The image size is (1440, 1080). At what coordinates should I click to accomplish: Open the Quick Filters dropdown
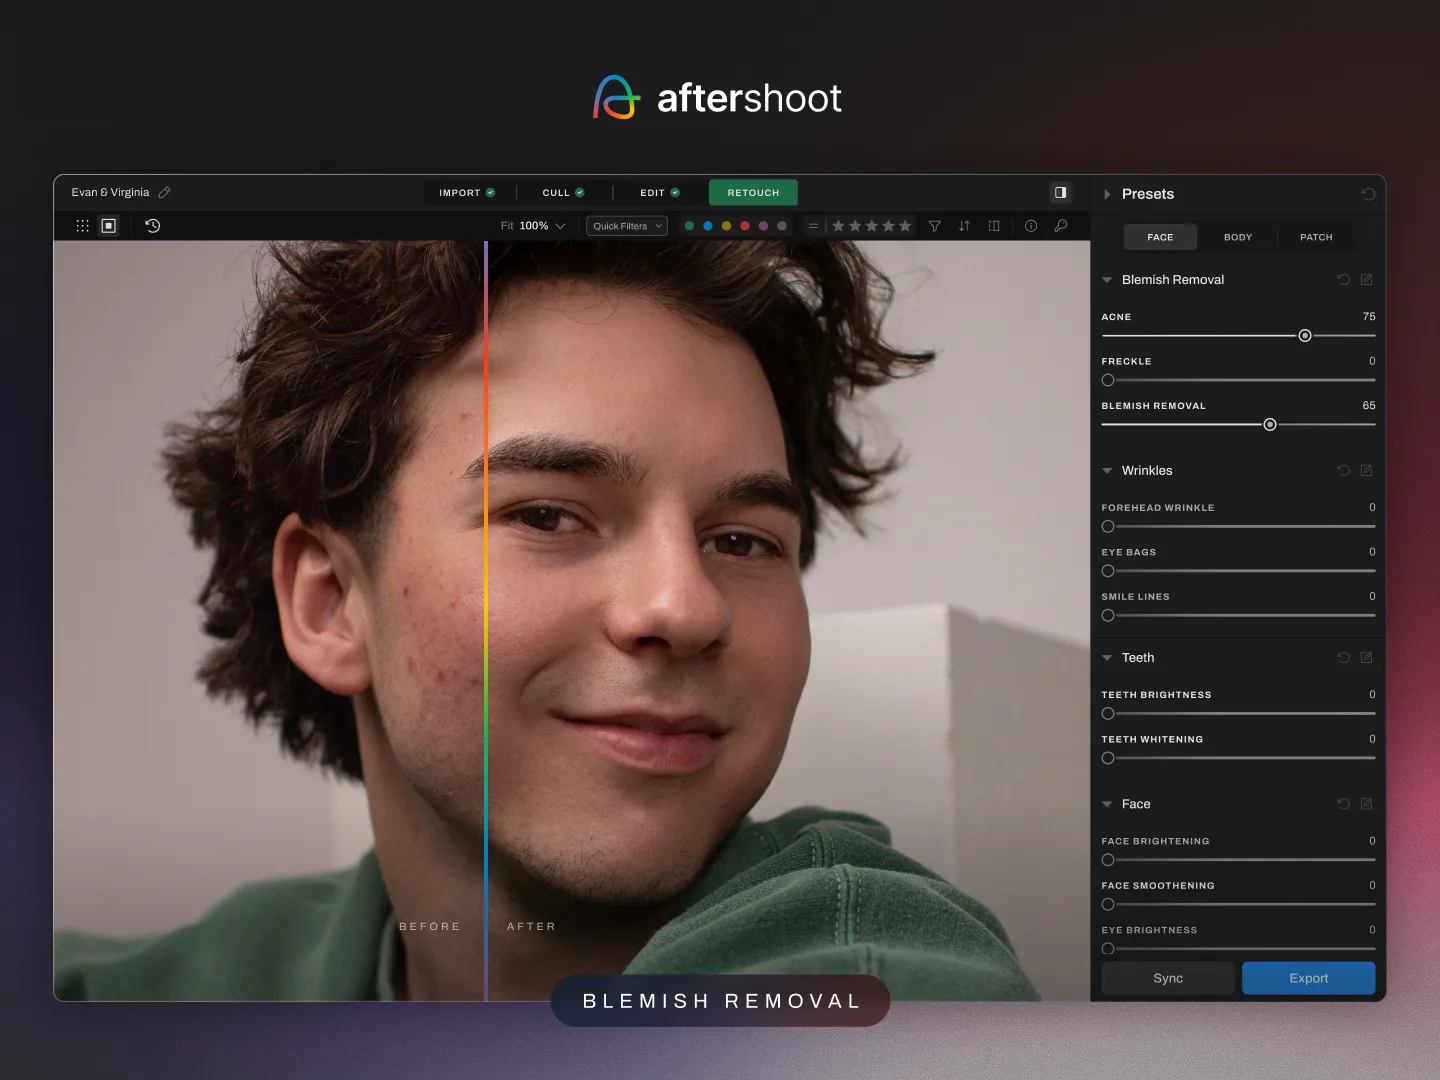coord(626,226)
